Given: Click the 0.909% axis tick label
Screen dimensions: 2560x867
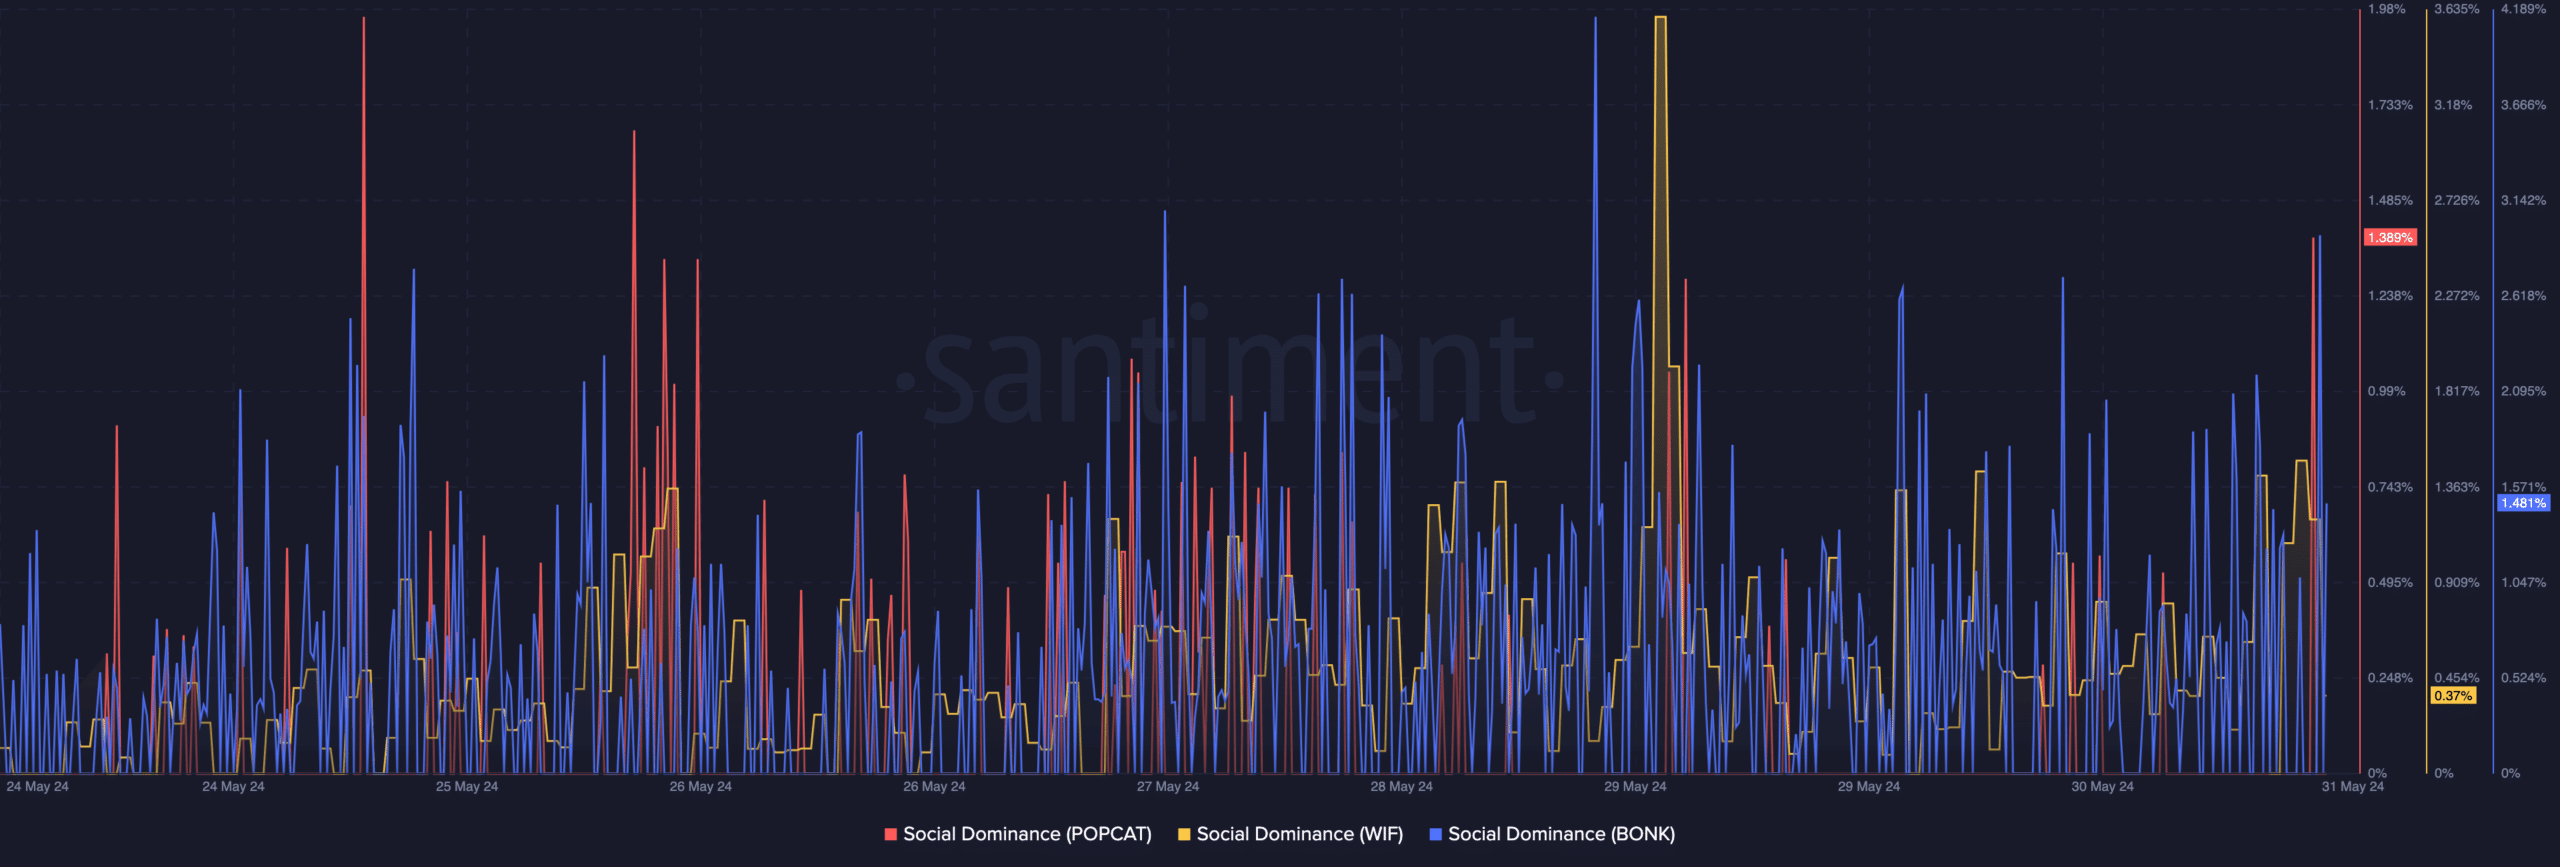Looking at the screenshot, I should [x=2457, y=583].
